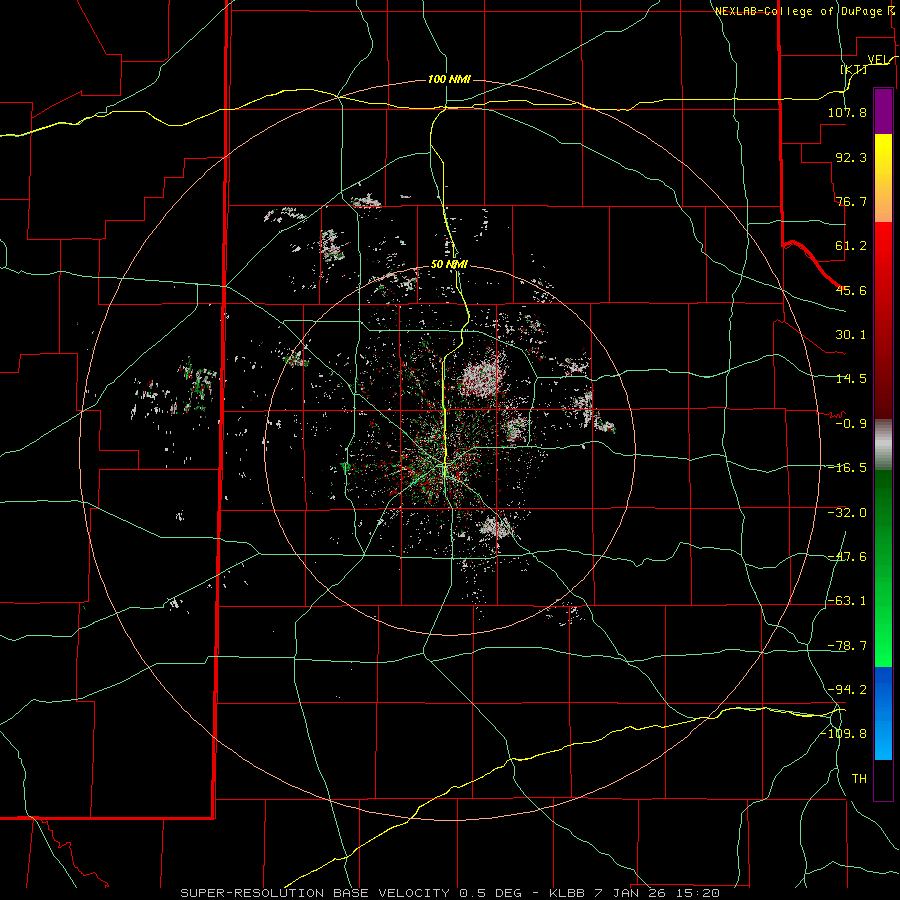
Task: Click the [KT] units label
Action: (x=854, y=69)
